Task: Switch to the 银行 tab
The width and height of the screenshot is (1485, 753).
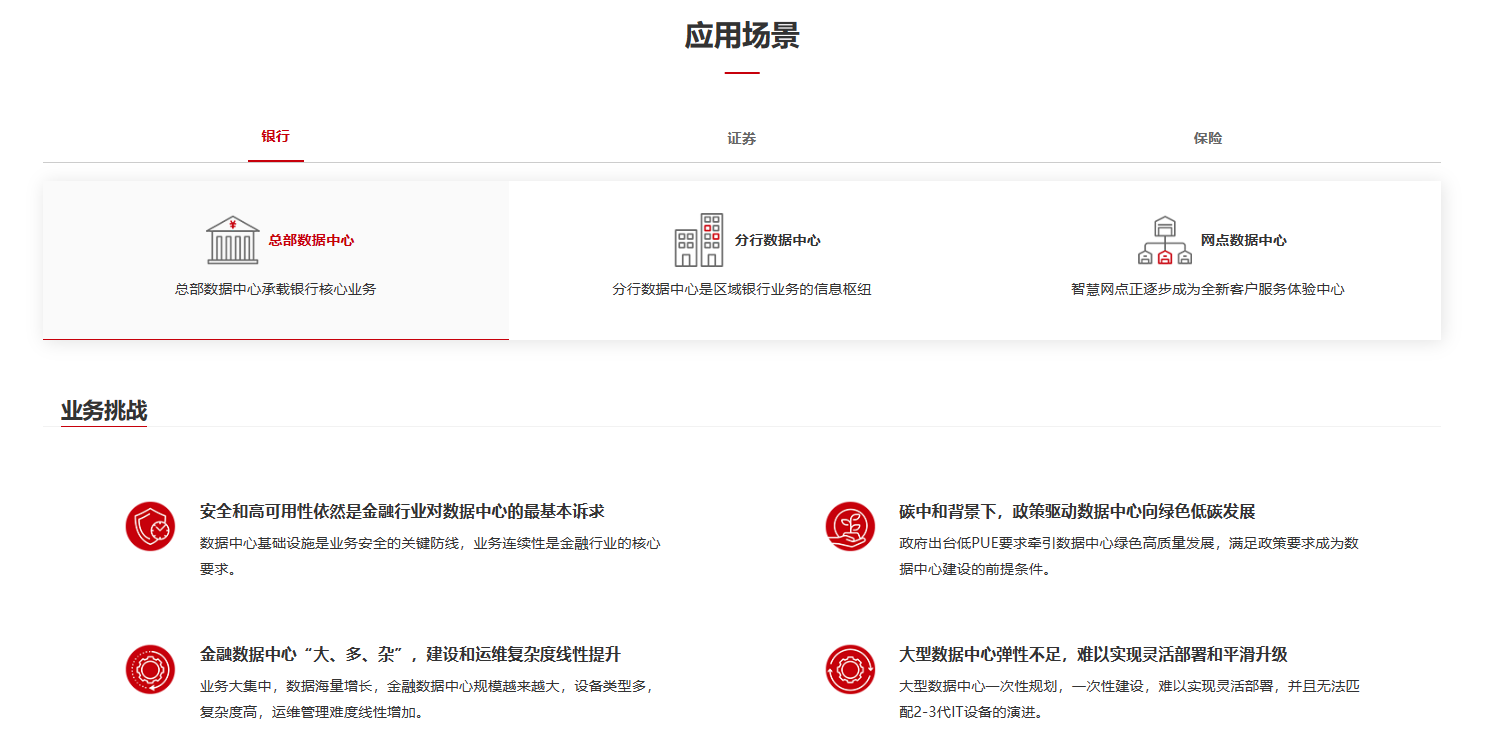Action: [276, 137]
